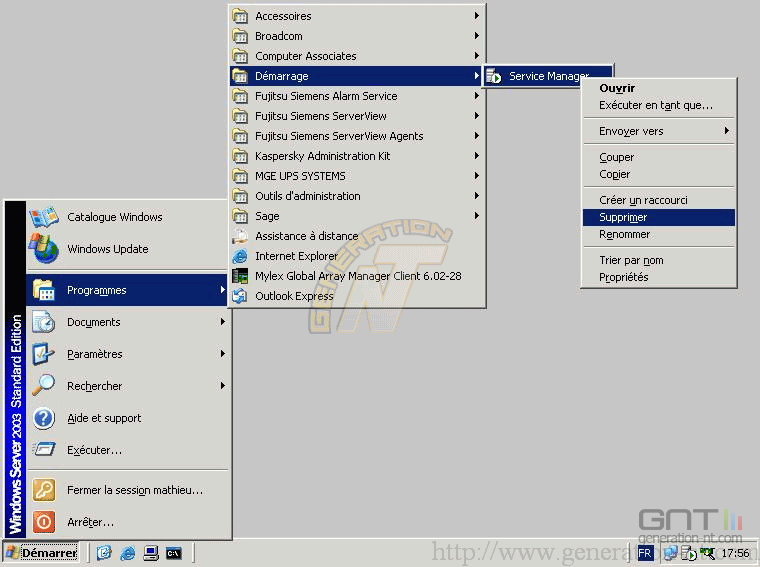The width and height of the screenshot is (760, 567).
Task: Expand the Kaspersky Administration Kit arrow
Action: tap(476, 156)
